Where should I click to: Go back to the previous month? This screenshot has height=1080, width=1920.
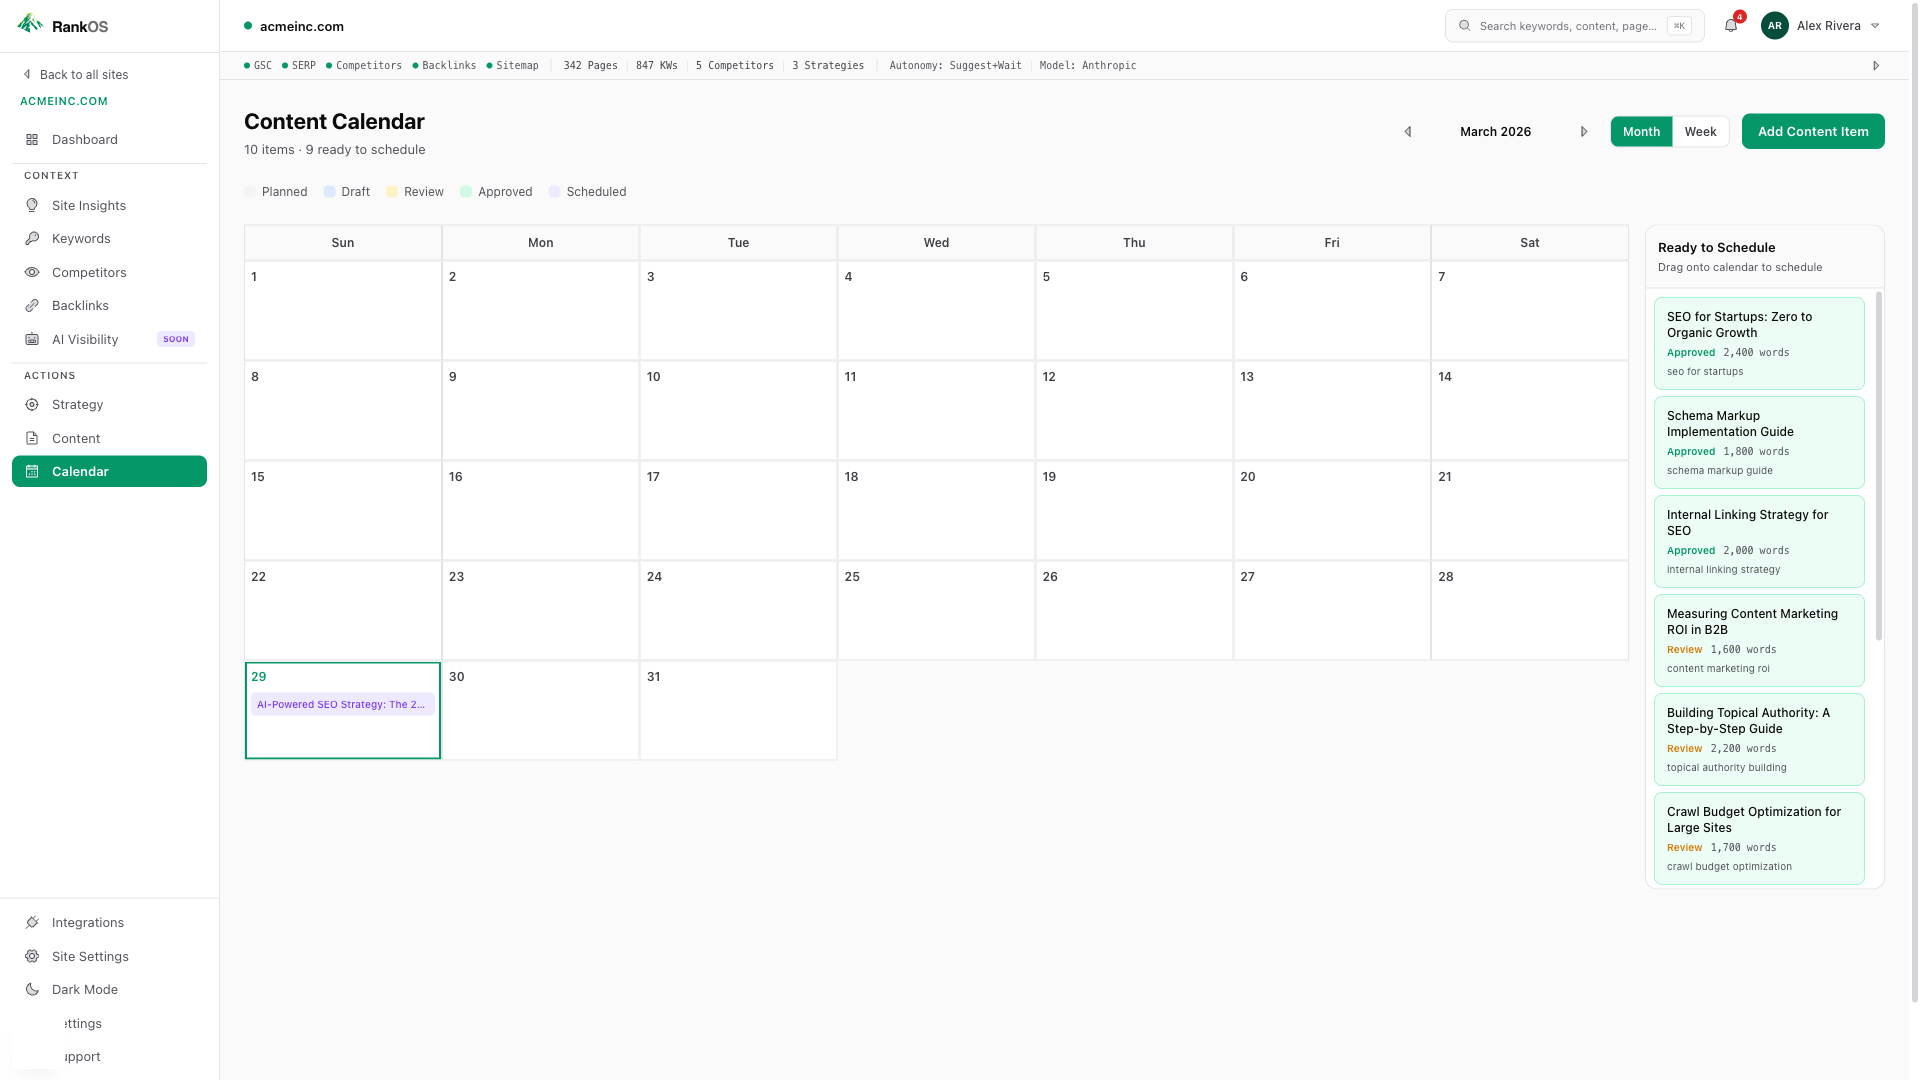click(1408, 131)
